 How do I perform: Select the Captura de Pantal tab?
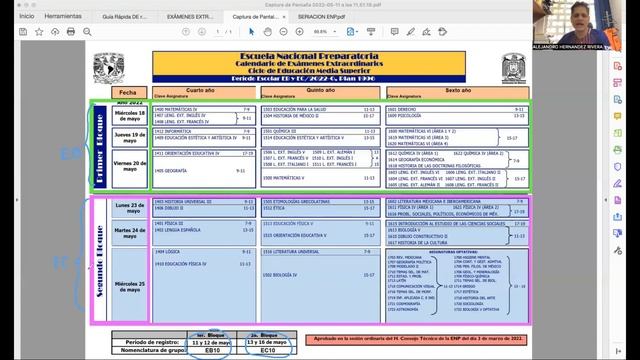(256, 17)
